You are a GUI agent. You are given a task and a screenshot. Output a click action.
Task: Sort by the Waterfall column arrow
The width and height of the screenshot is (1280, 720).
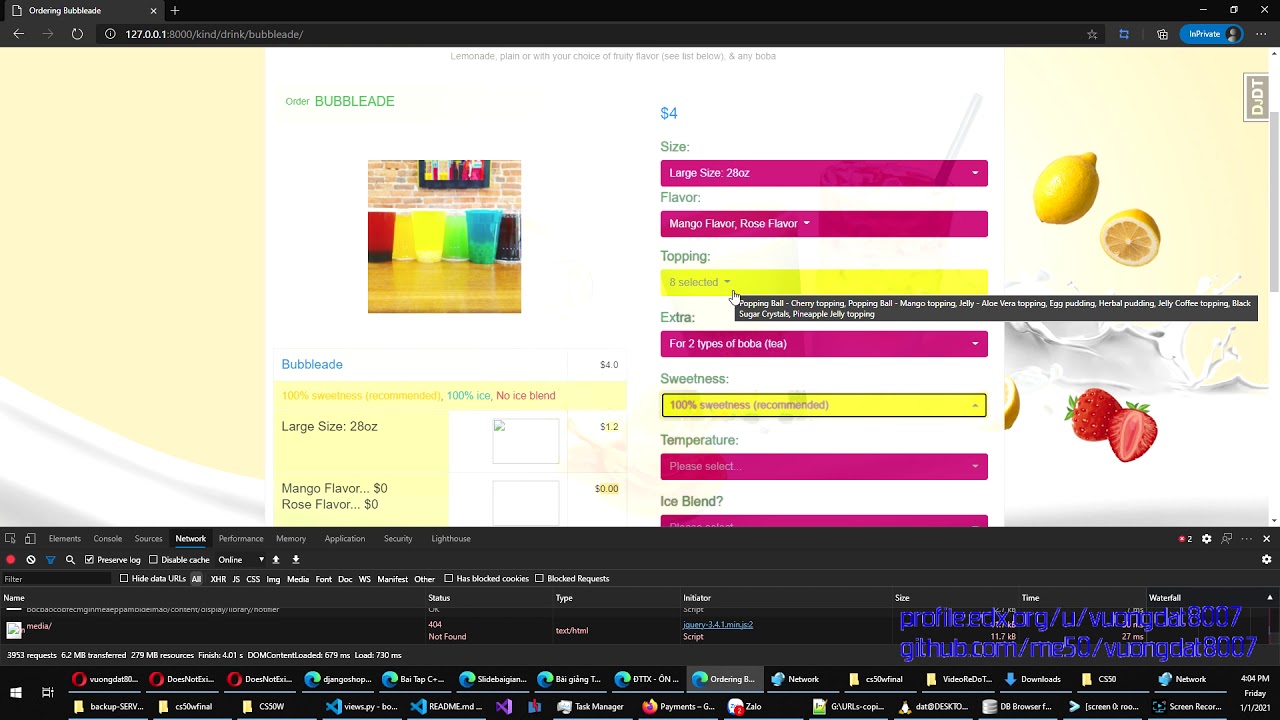point(1272,598)
